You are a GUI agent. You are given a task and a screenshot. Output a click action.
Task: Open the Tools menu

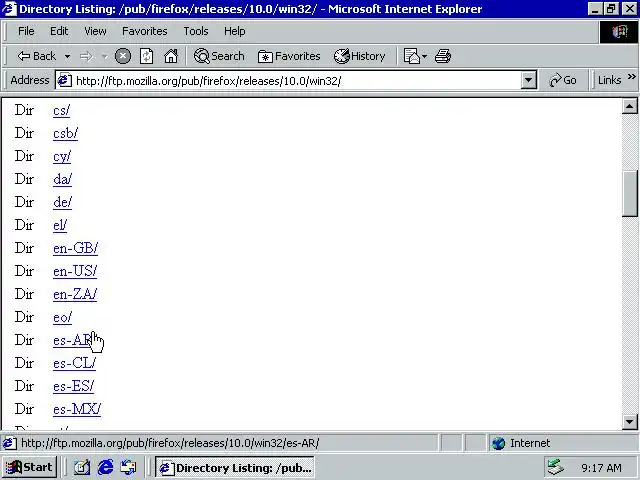pyautogui.click(x=196, y=31)
